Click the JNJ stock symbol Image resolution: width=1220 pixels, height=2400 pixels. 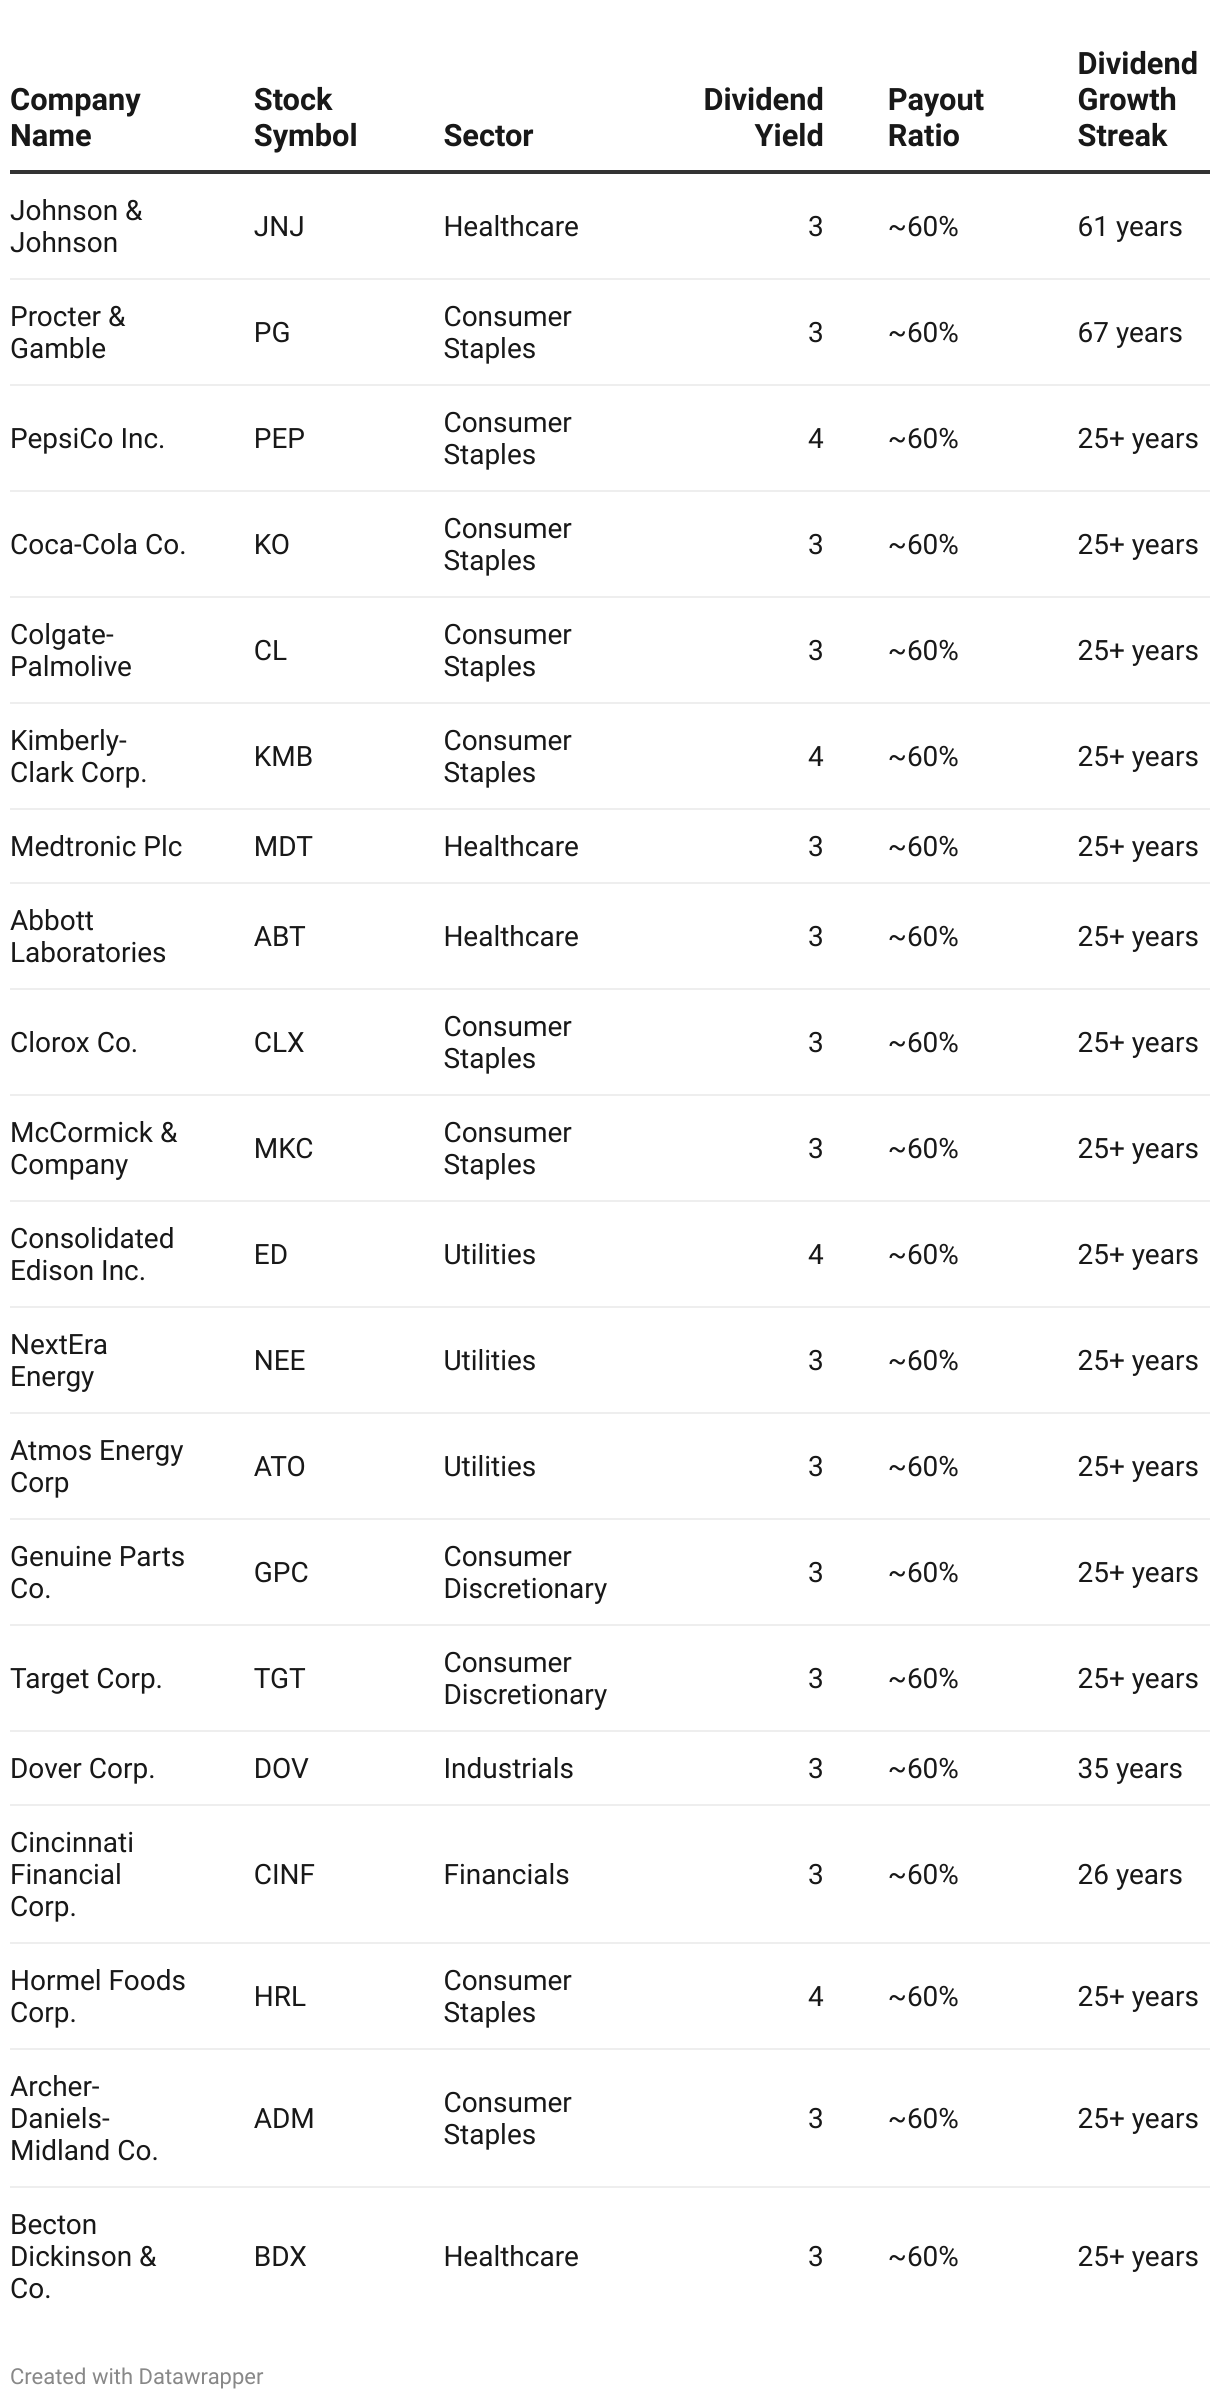point(279,227)
